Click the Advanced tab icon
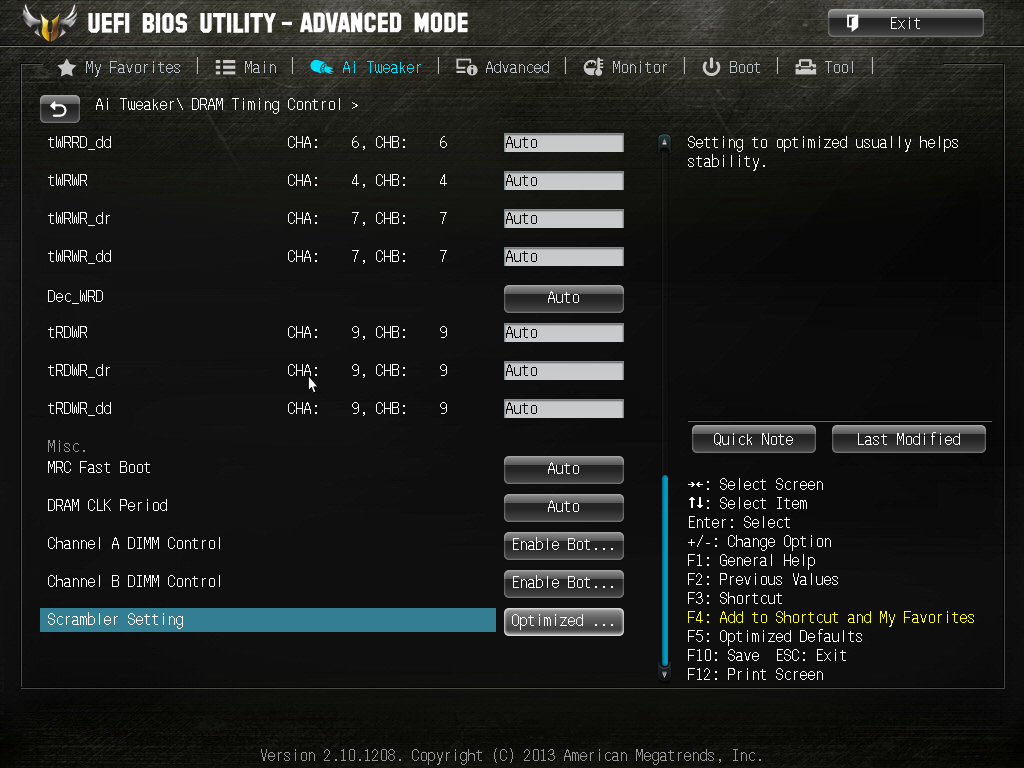 click(466, 67)
